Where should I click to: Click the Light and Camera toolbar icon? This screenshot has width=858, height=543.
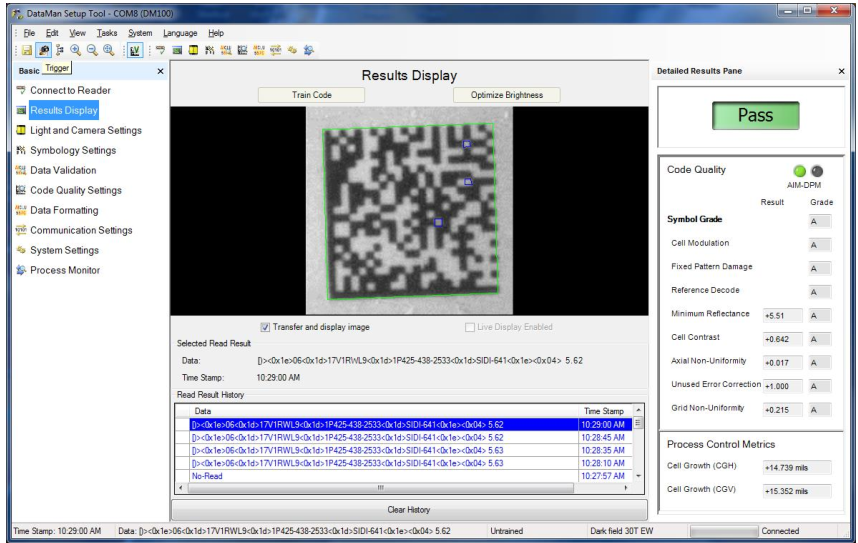pos(193,50)
